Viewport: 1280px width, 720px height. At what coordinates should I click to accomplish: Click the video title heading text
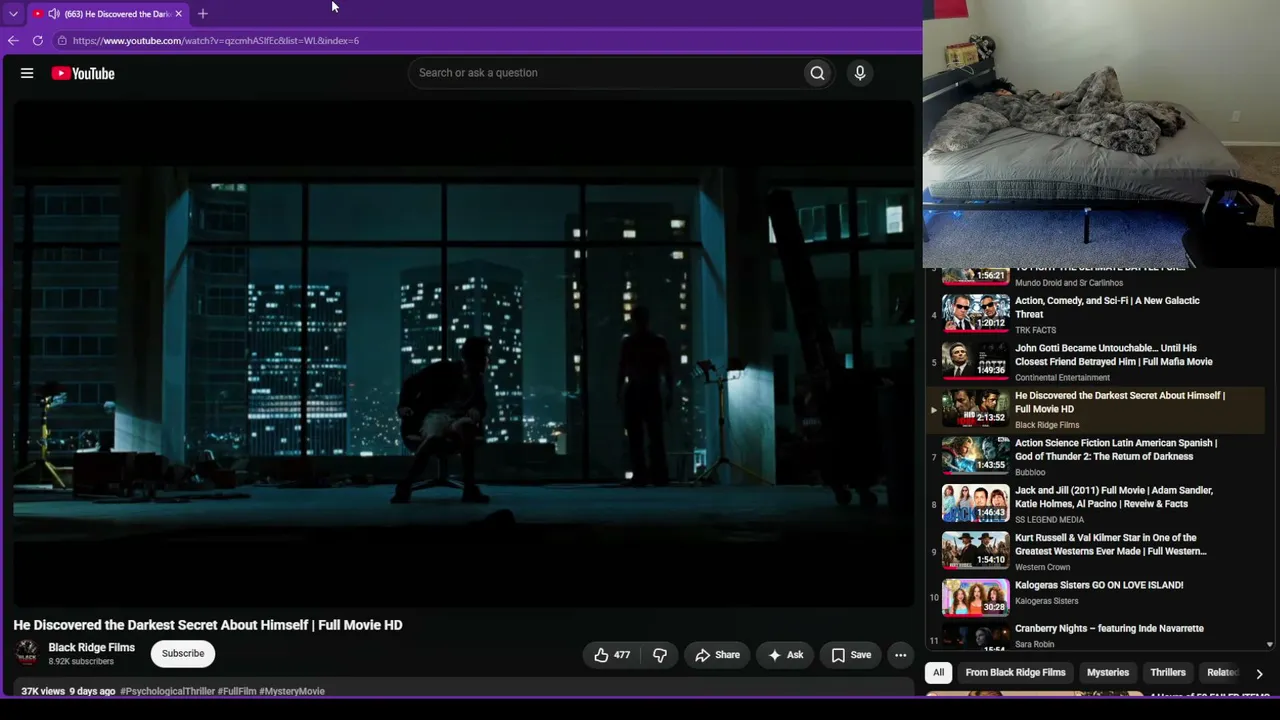(208, 625)
